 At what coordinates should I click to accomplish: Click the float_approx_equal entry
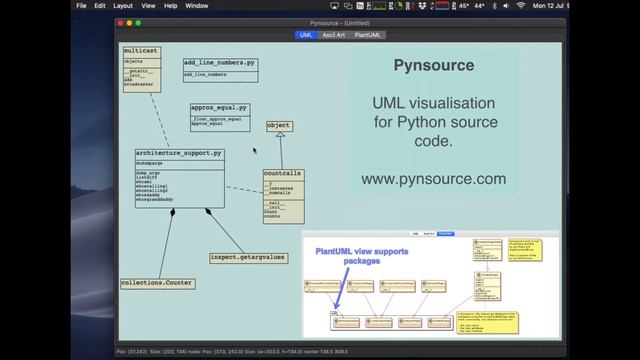coord(217,119)
